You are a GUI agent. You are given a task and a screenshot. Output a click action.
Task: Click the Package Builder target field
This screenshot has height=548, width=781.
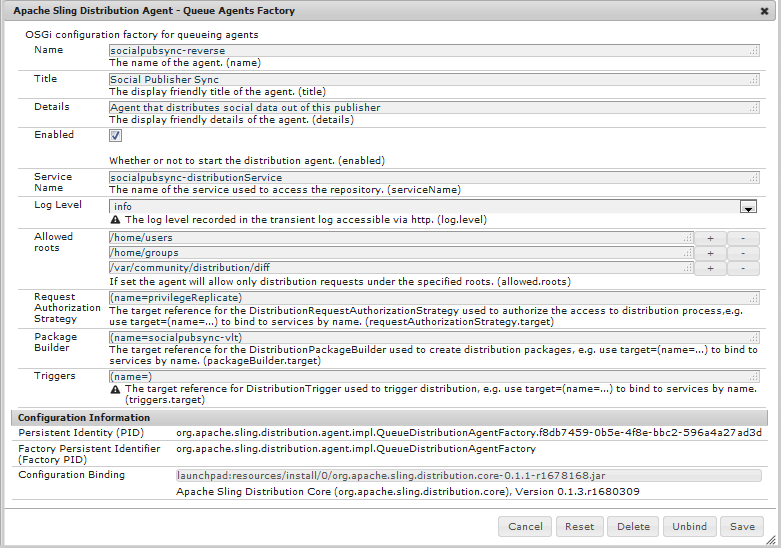click(x=434, y=338)
